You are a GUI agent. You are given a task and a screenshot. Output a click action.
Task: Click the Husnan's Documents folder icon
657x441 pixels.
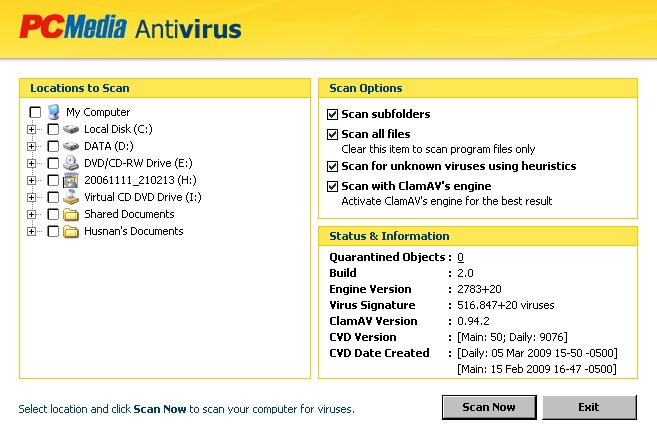click(x=71, y=231)
